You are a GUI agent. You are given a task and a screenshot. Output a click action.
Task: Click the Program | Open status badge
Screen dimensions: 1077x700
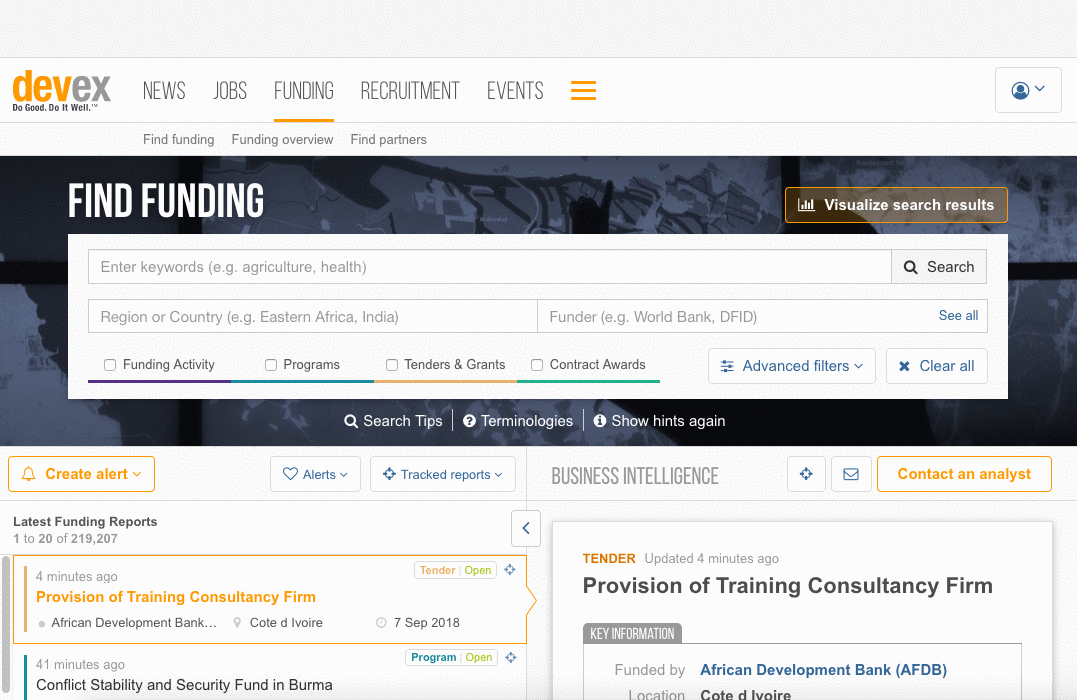point(451,657)
